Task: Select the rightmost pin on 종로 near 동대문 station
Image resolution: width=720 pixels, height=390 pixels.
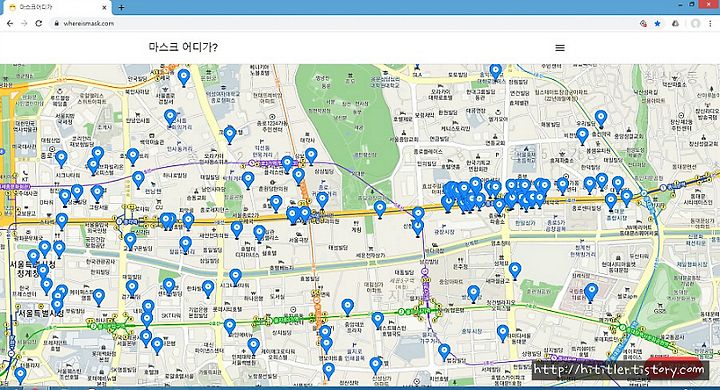Action: (627, 198)
